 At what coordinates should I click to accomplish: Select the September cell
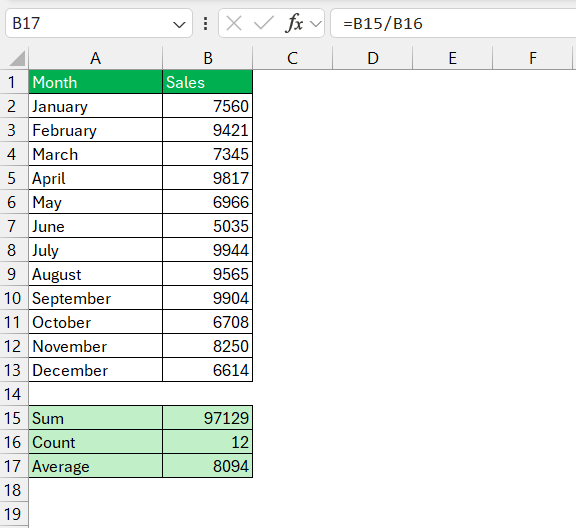click(96, 298)
